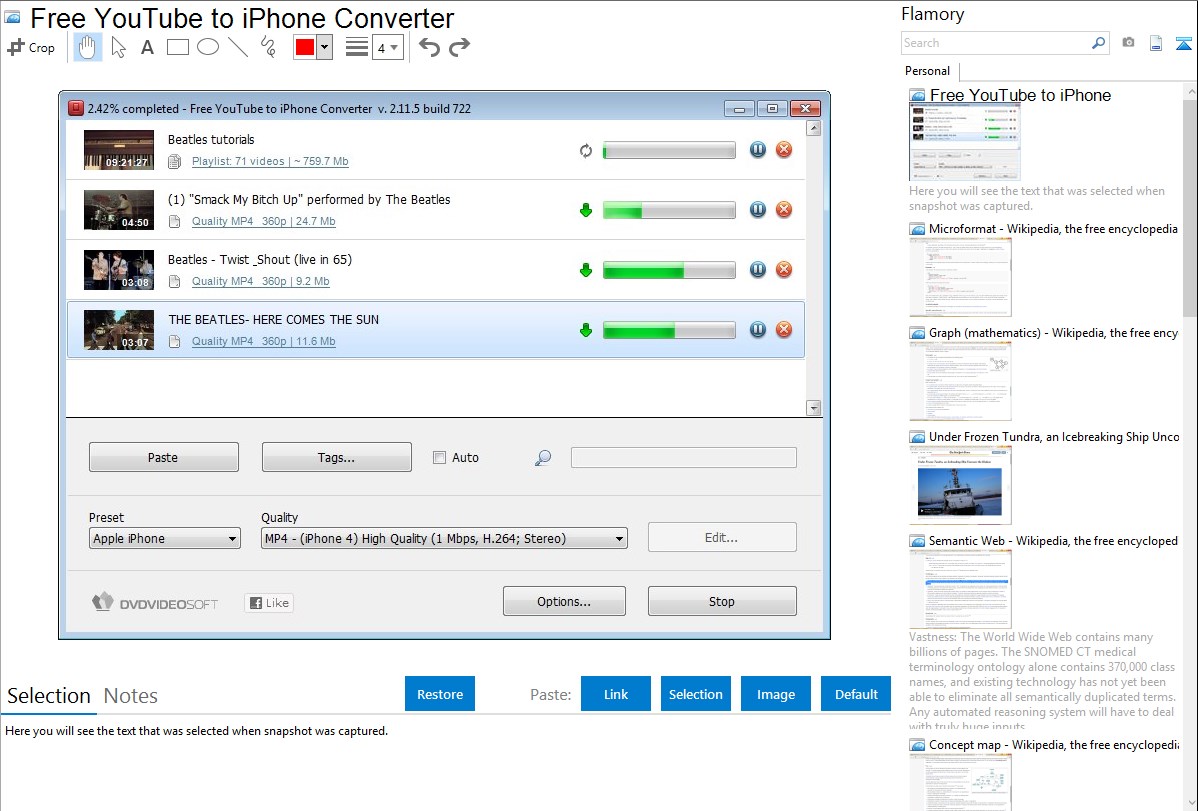The width and height of the screenshot is (1198, 811).
Task: Switch to the Personal tab
Action: click(928, 71)
